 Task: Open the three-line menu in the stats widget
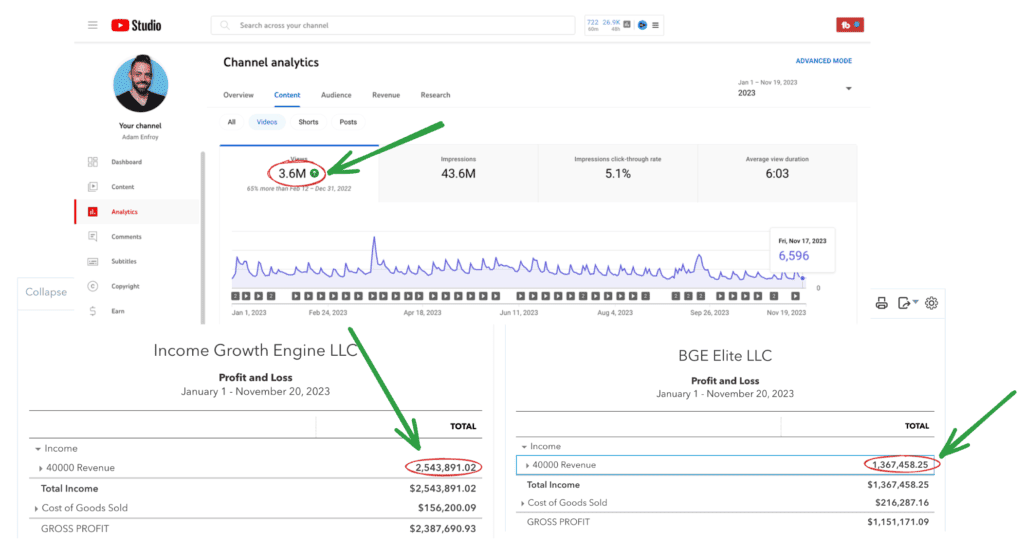coord(656,25)
